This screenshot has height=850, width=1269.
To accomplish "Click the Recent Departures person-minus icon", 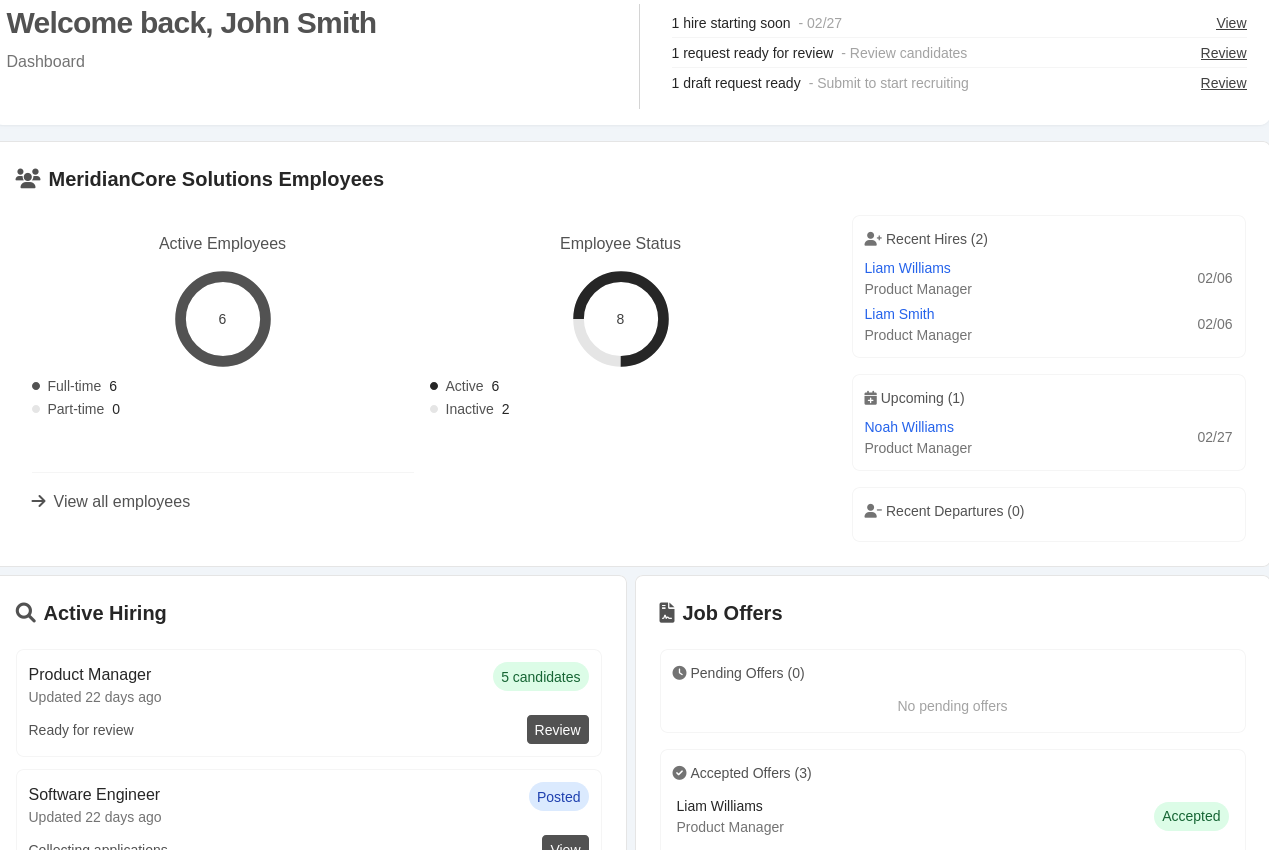I will 873,511.
